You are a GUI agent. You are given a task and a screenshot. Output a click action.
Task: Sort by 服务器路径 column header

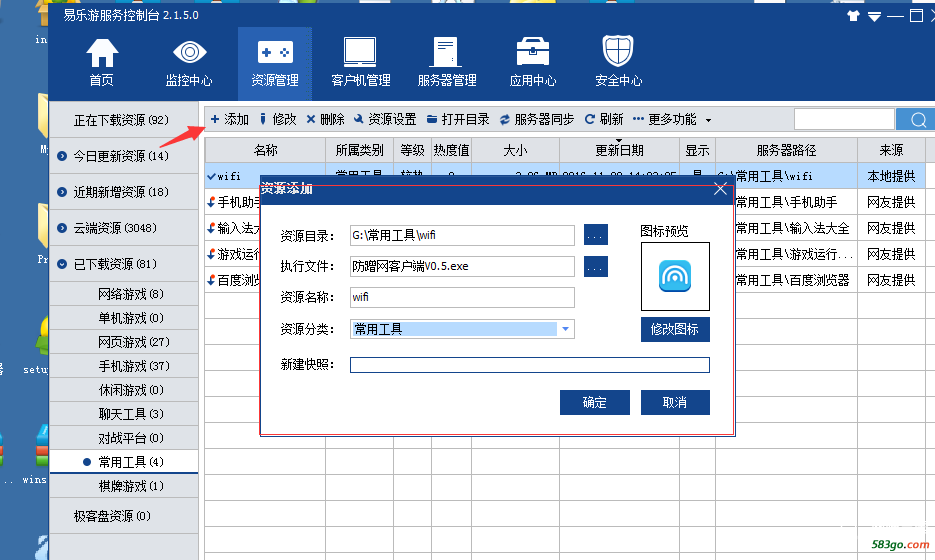[x=786, y=150]
